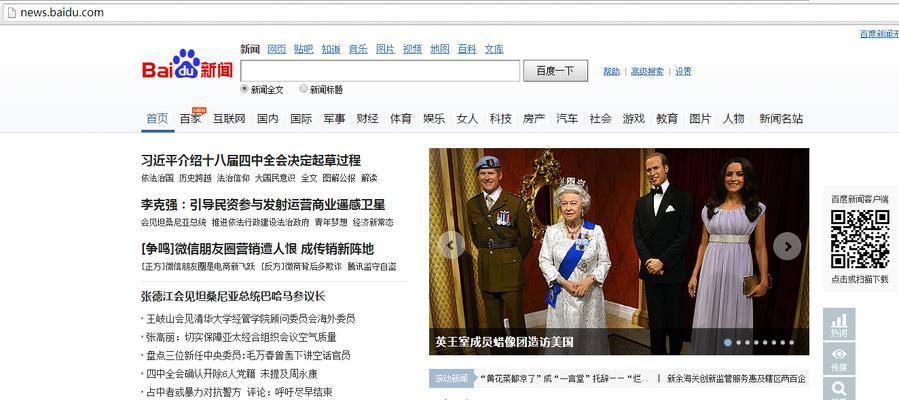Open the 军事 news tab

[x=334, y=119]
